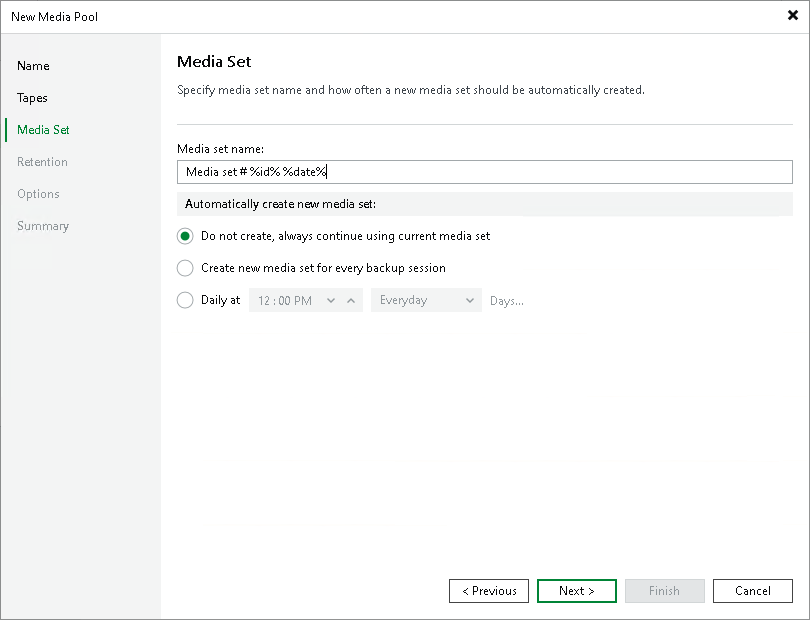Increase time with the up arrow
Screen dimensions: 810x620
click(351, 300)
